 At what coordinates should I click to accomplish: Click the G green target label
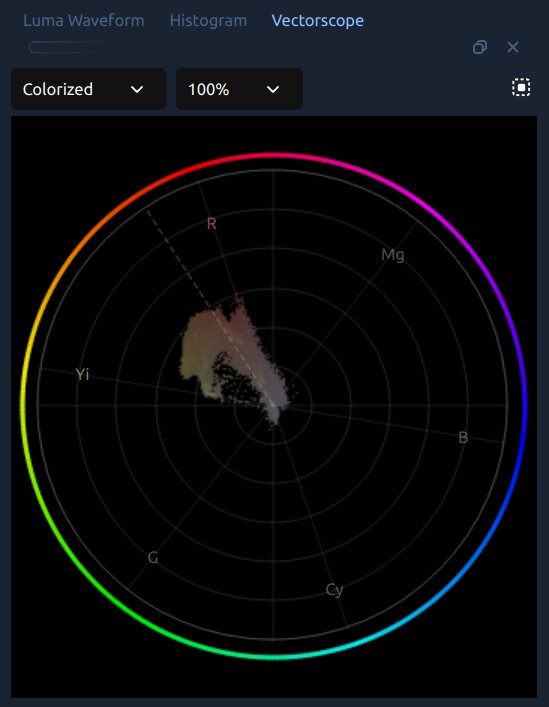pos(153,558)
